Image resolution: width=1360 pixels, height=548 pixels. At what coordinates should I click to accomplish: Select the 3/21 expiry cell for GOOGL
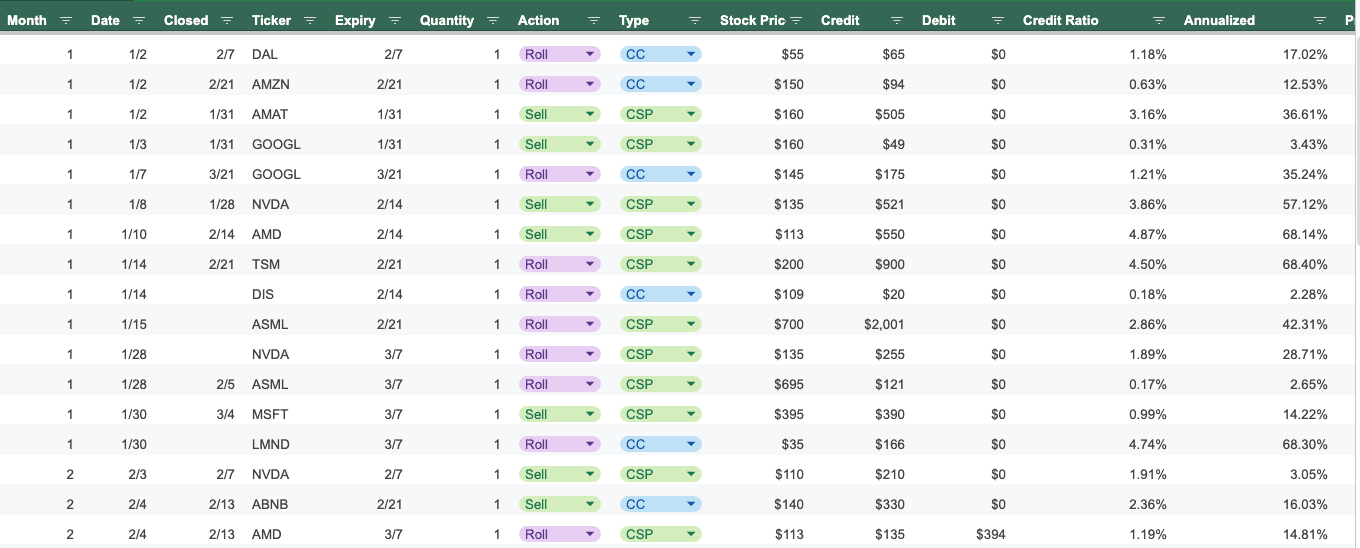click(x=389, y=174)
